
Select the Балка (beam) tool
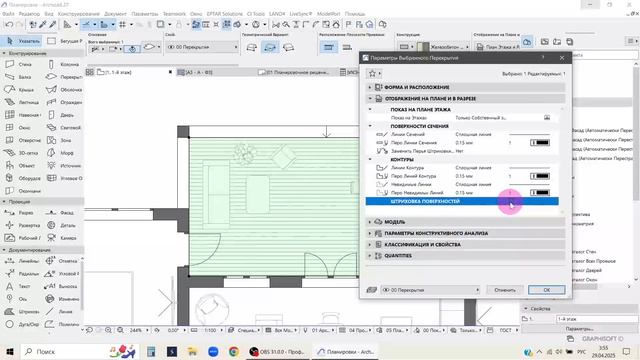click(18, 77)
